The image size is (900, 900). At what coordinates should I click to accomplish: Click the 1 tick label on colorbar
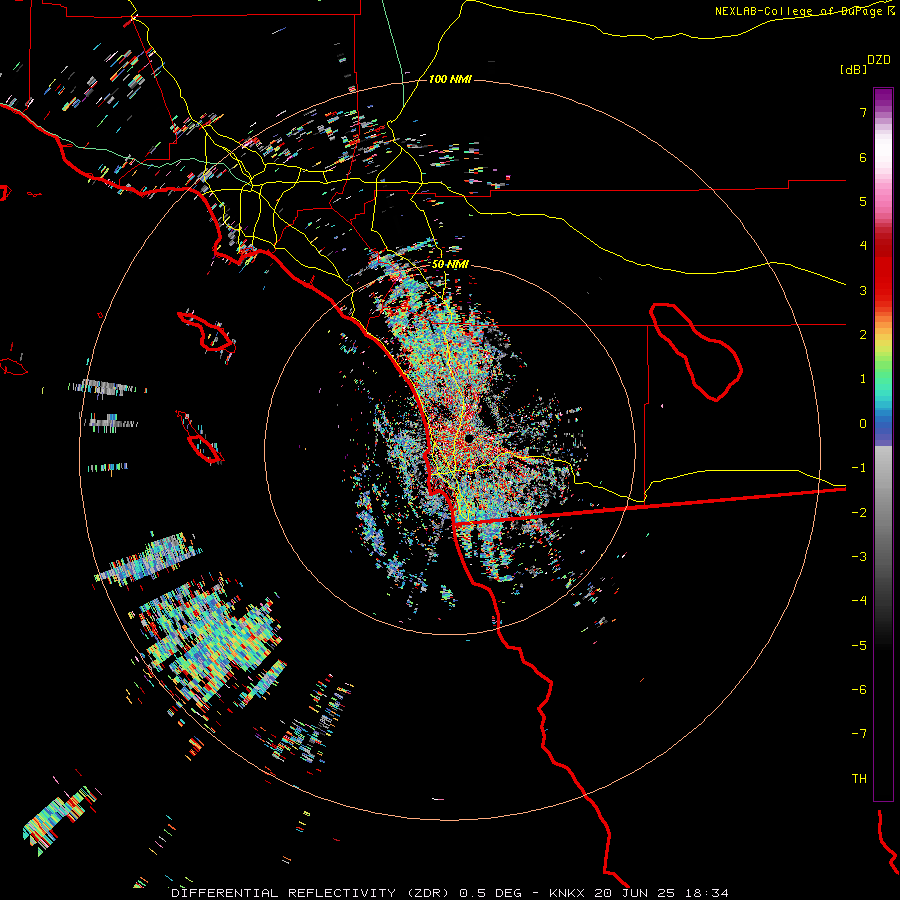[x=863, y=379]
